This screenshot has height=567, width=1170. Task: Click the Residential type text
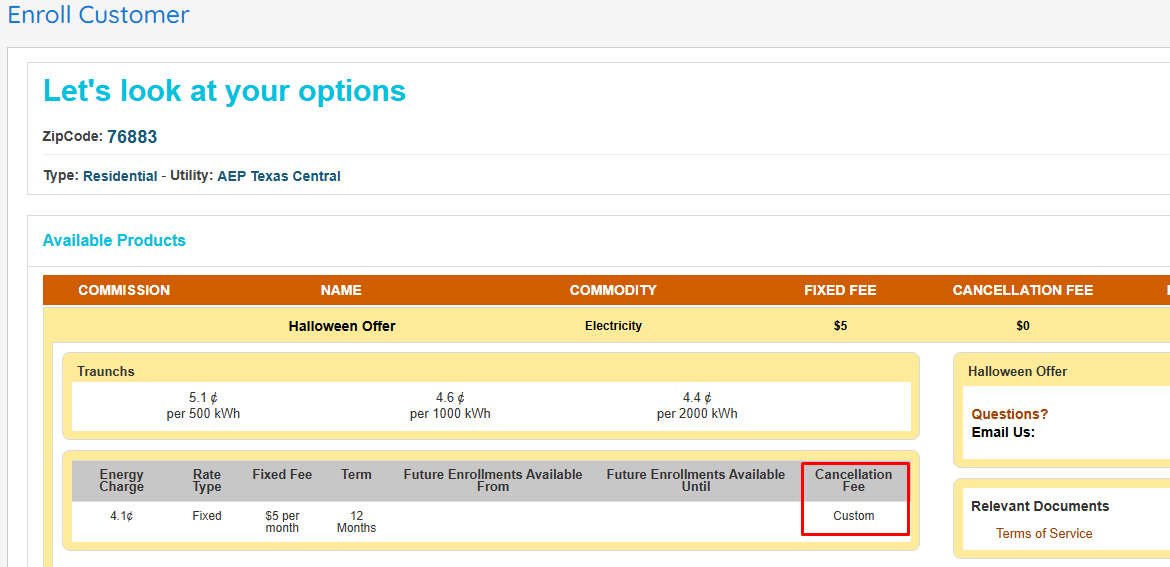[x=120, y=176]
